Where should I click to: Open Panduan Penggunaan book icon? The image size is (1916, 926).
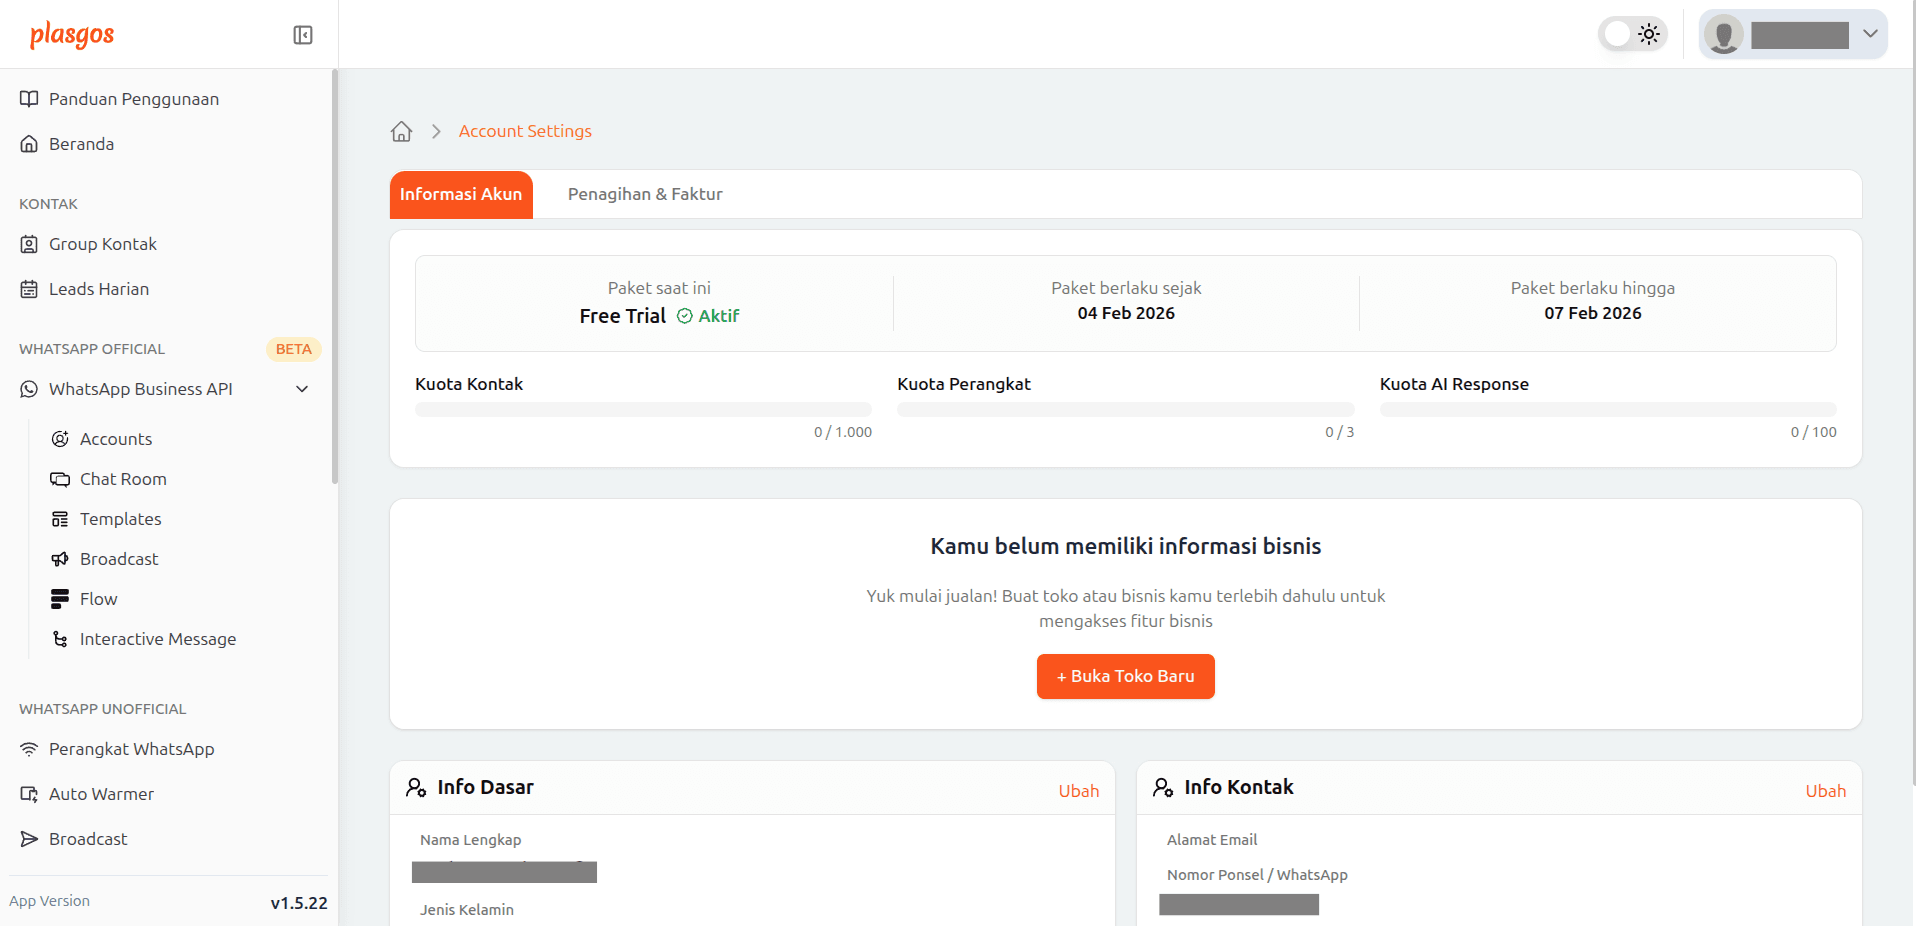(x=29, y=99)
